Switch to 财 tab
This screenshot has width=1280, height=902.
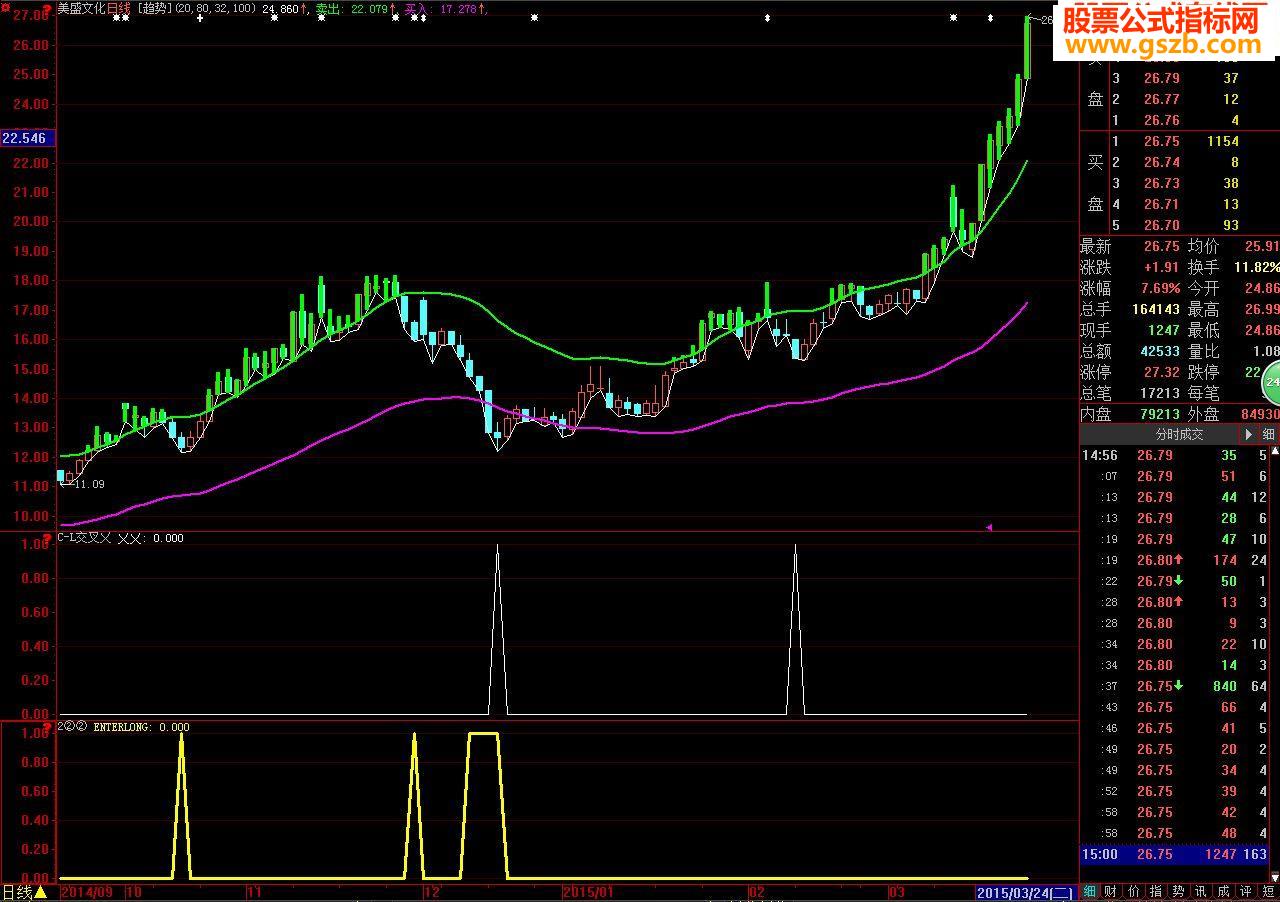(x=1111, y=891)
